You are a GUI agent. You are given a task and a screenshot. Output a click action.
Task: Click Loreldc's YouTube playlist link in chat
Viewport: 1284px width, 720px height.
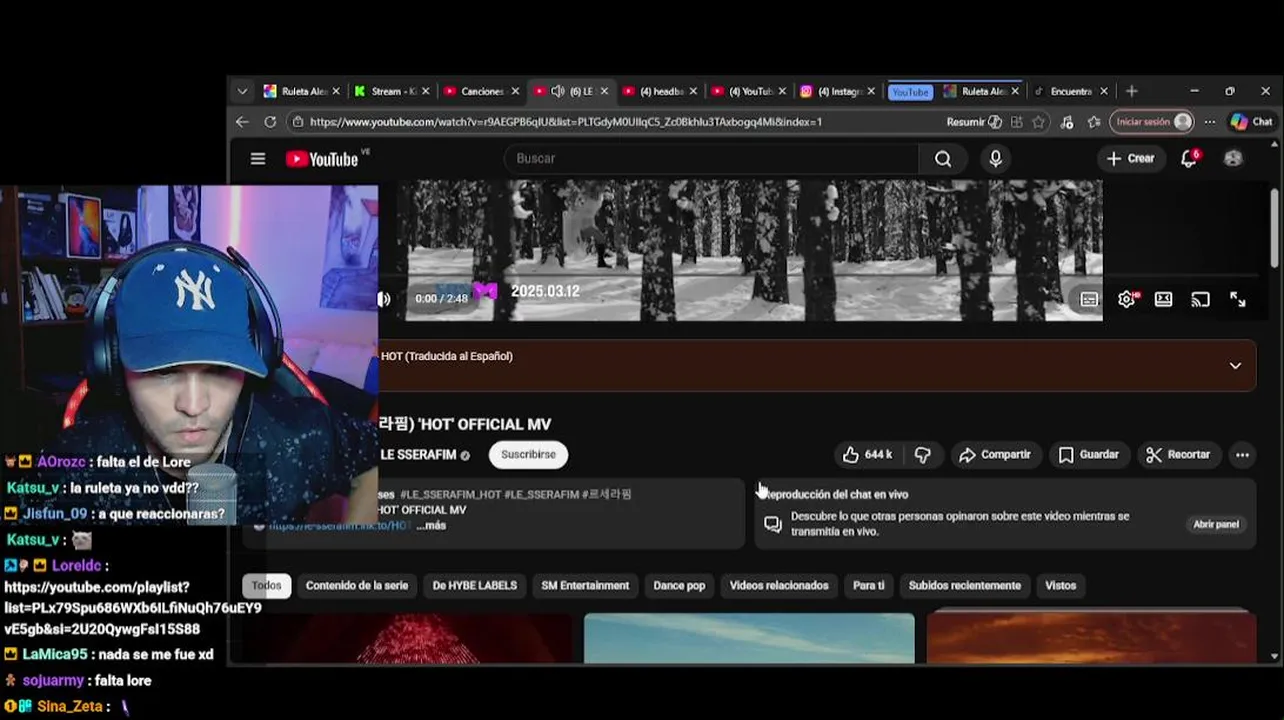click(x=133, y=608)
